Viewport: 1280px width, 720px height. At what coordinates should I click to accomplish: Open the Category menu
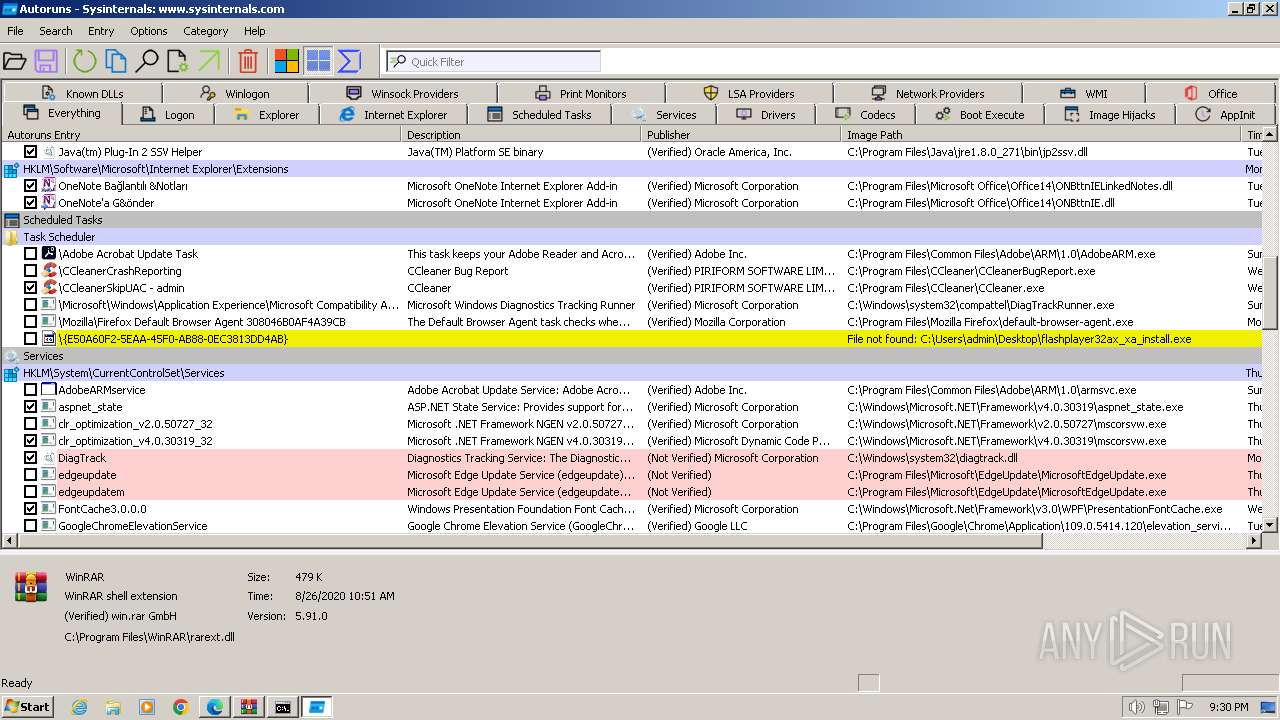click(206, 31)
